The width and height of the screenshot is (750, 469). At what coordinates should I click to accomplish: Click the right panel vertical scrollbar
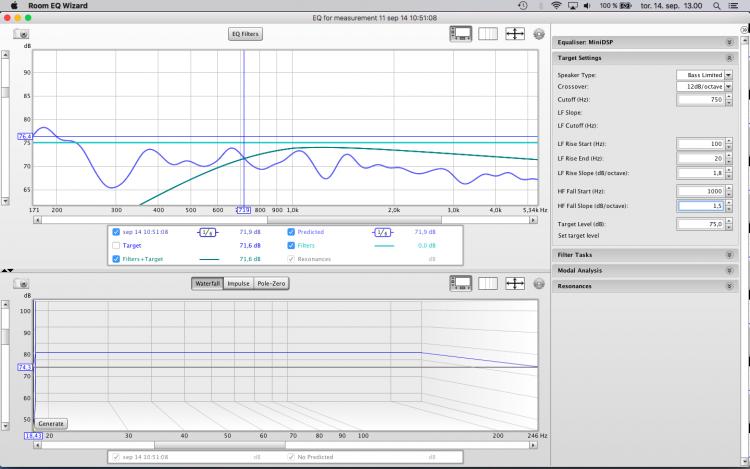coord(744,249)
